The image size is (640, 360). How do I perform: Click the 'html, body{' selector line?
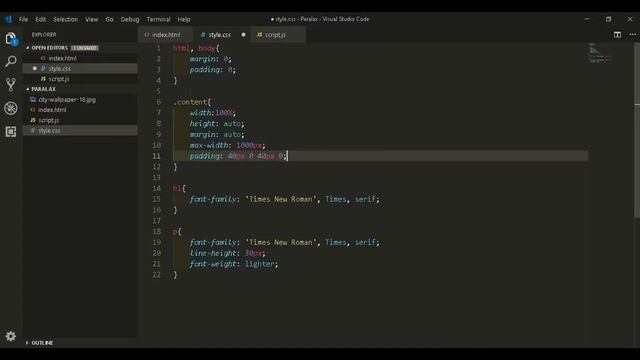[x=196, y=48]
